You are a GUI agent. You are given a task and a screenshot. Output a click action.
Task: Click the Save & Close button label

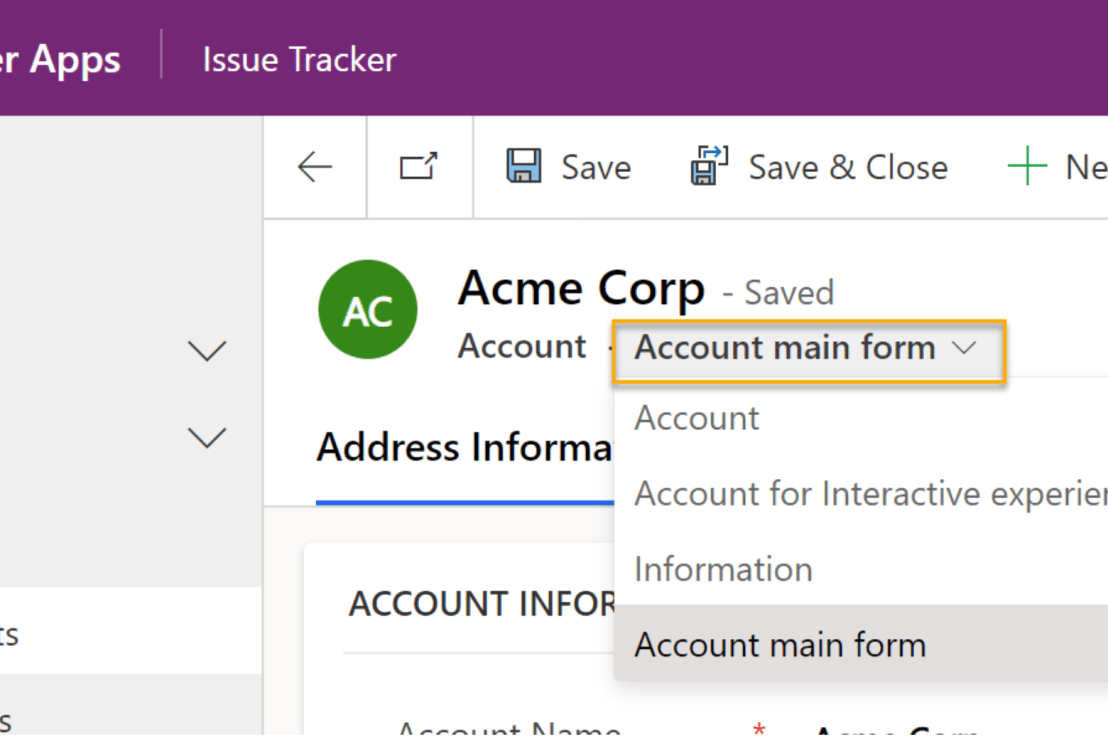click(848, 166)
